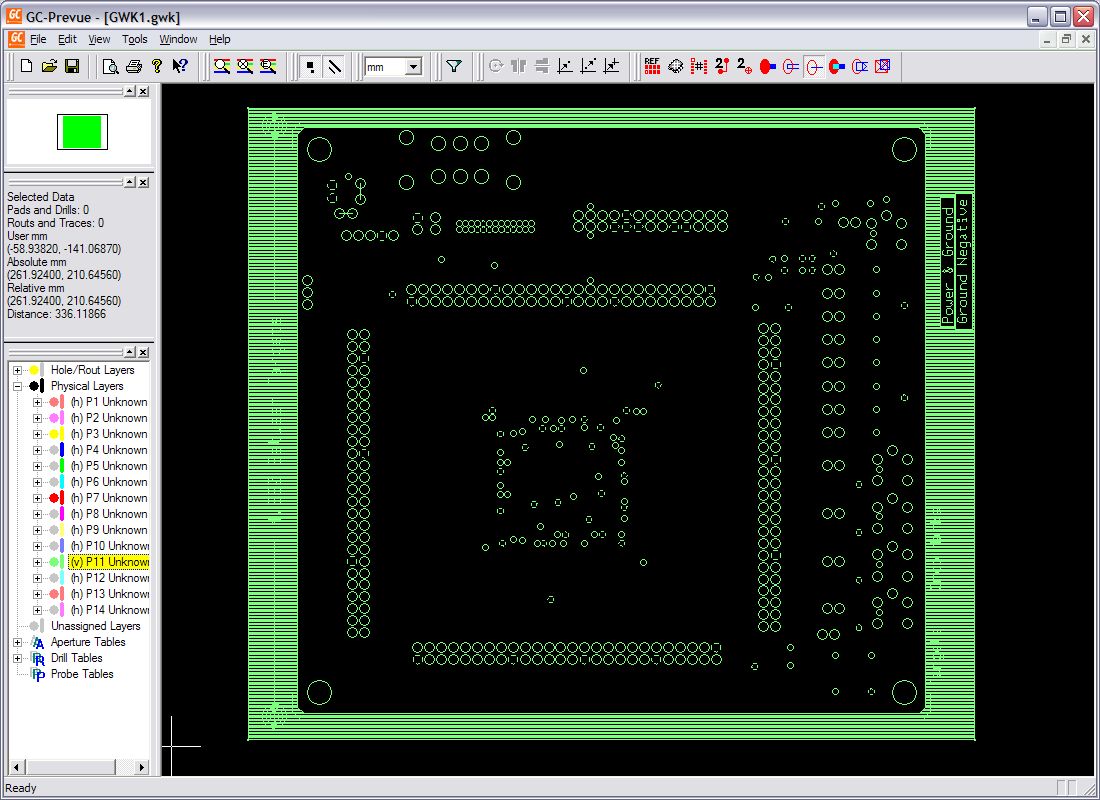This screenshot has height=800, width=1100.
Task: Open a file with the folder icon
Action: (49, 66)
